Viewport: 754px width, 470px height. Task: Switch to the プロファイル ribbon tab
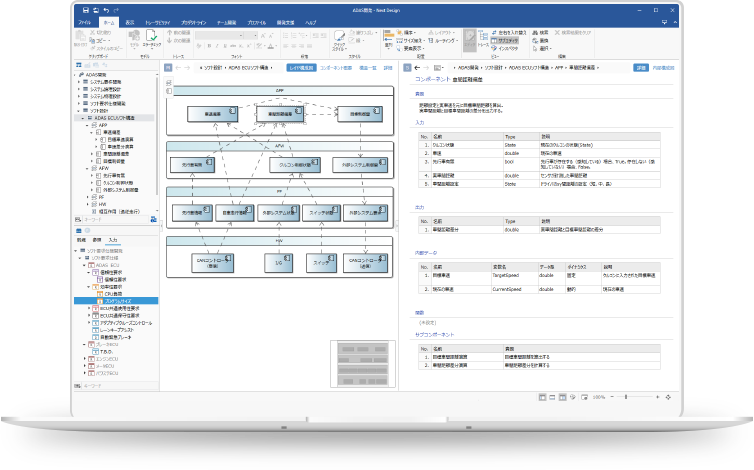pos(257,22)
